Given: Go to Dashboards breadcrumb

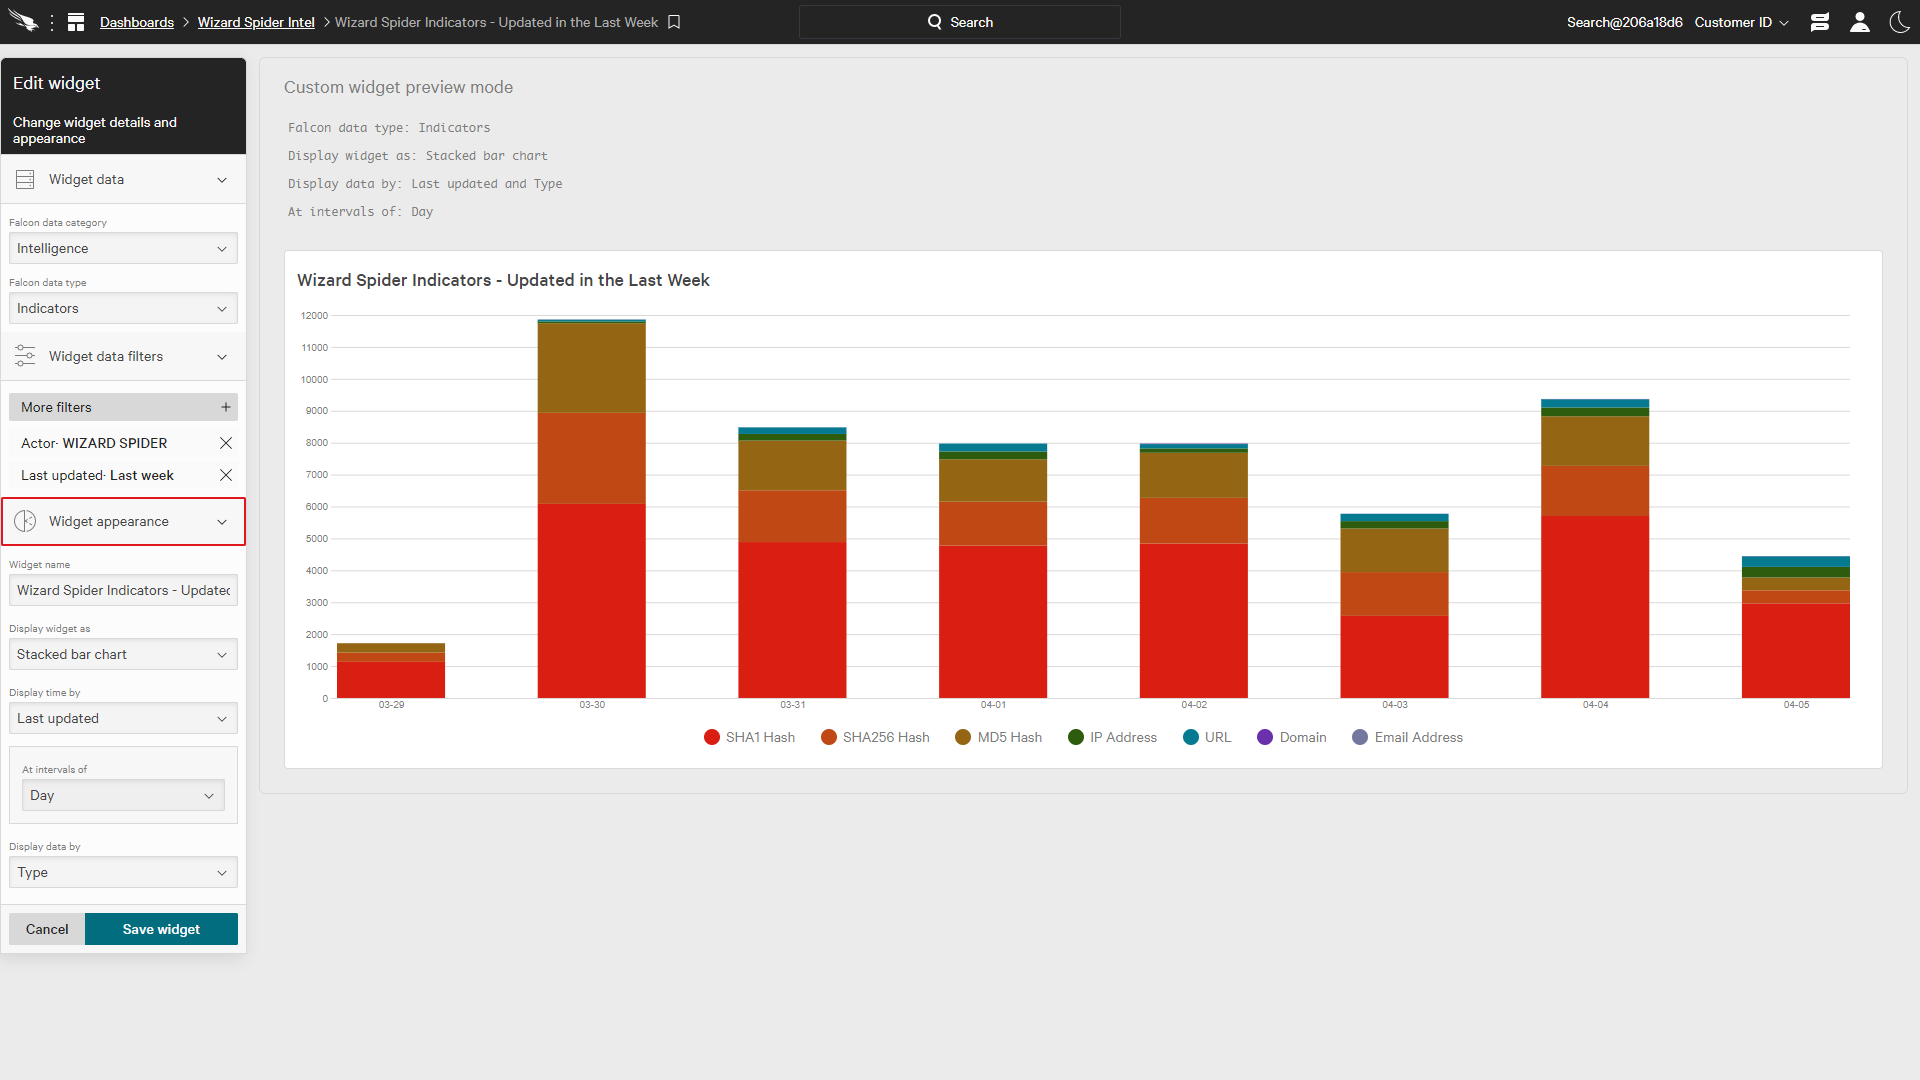Looking at the screenshot, I should click(x=137, y=22).
